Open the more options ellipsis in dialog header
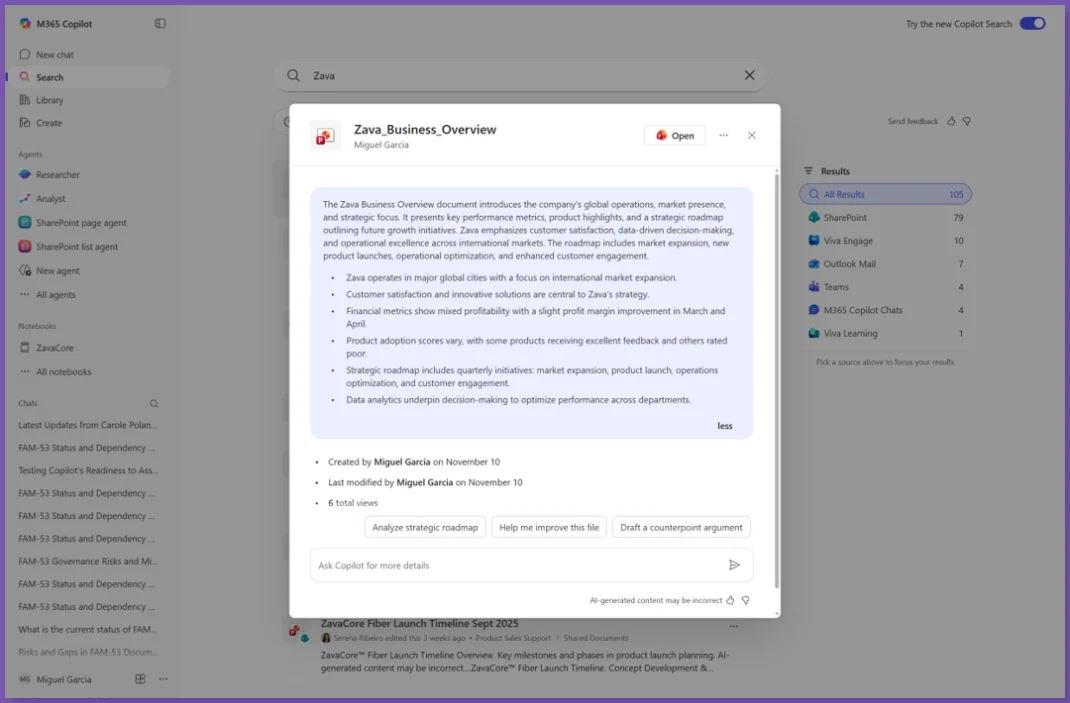This screenshot has width=1070, height=703. click(723, 135)
